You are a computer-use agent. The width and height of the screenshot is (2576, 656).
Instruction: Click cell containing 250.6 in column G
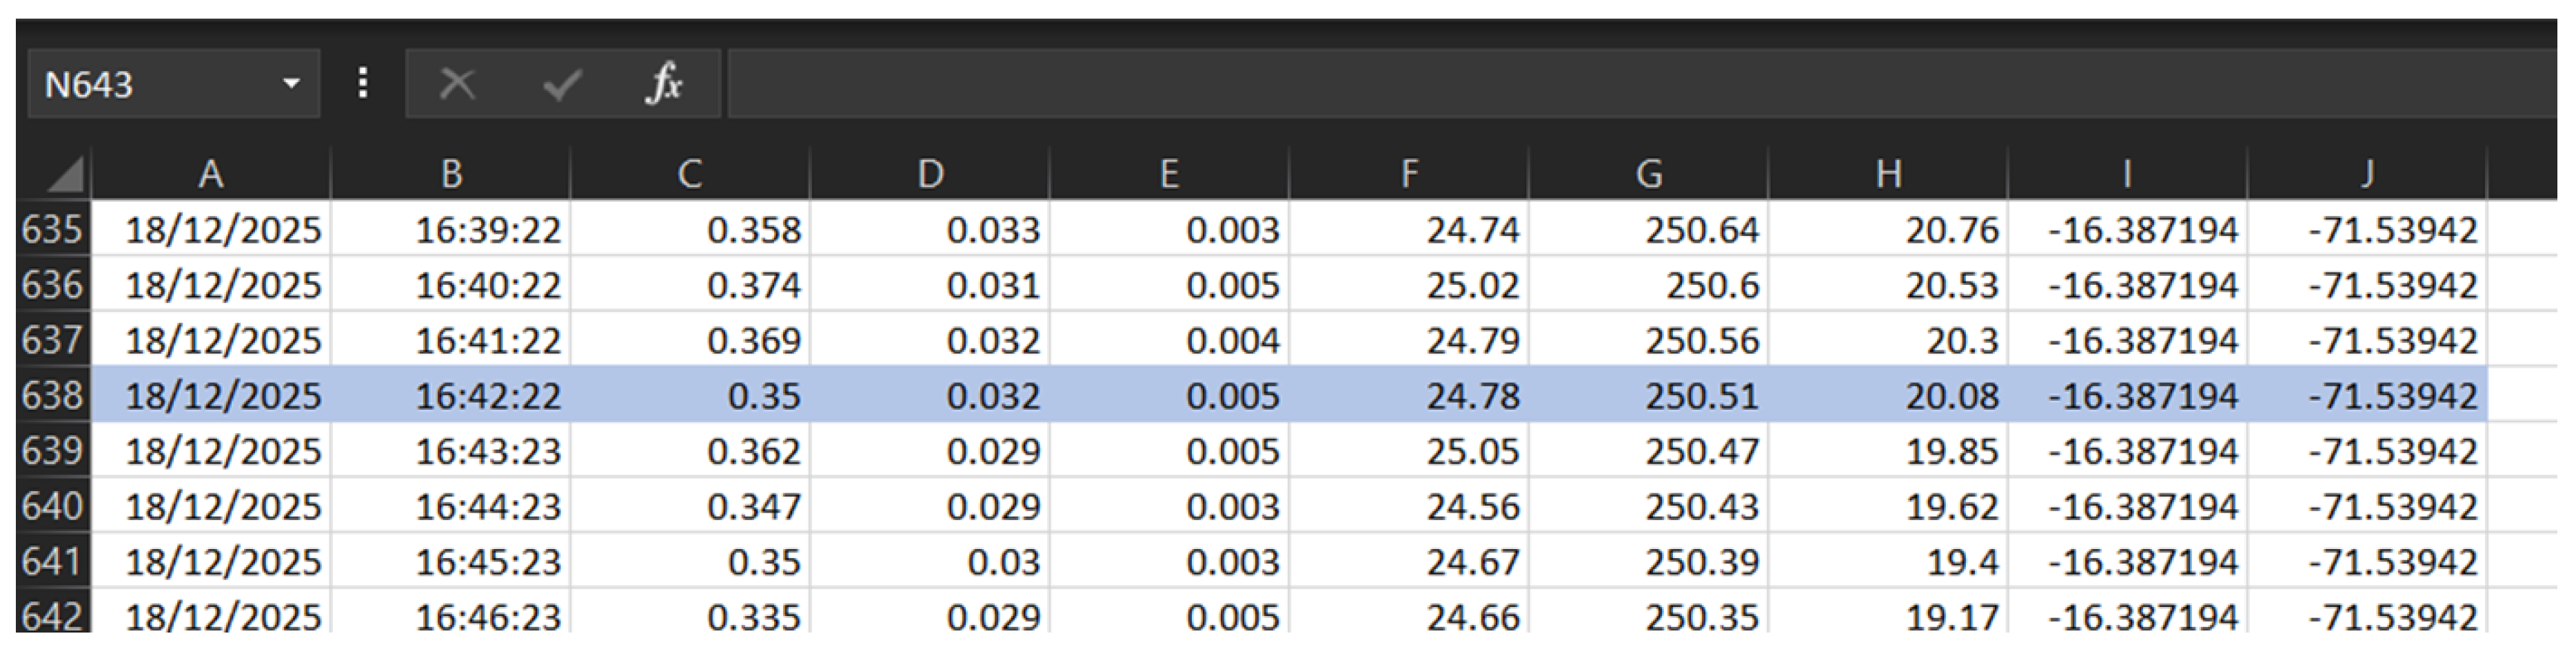pyautogui.click(x=1648, y=285)
